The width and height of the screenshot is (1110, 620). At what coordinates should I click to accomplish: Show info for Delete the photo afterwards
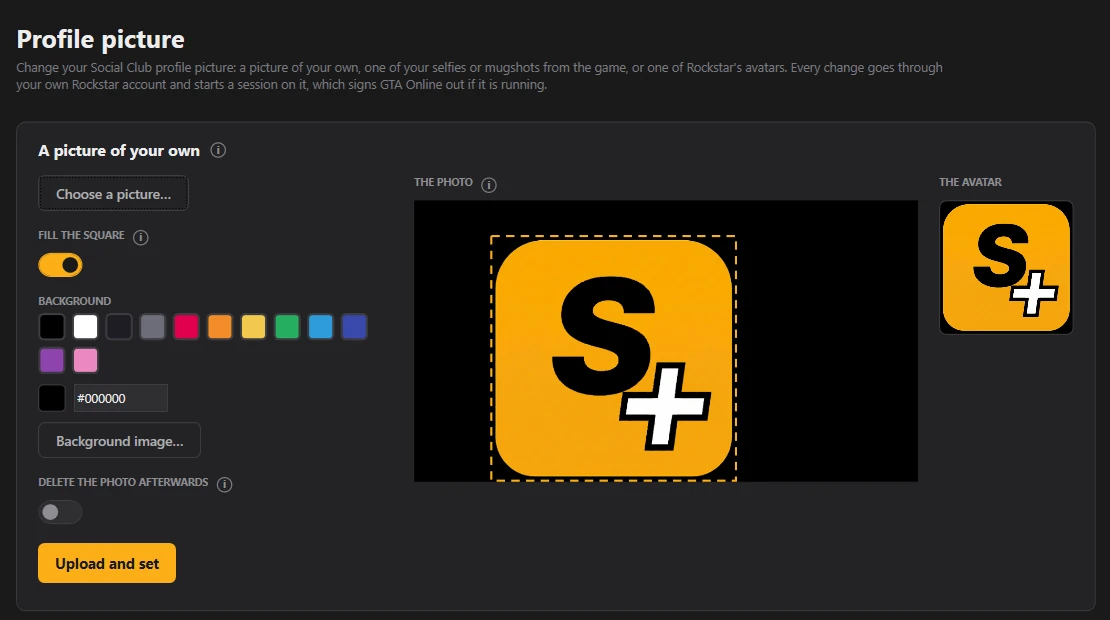224,484
